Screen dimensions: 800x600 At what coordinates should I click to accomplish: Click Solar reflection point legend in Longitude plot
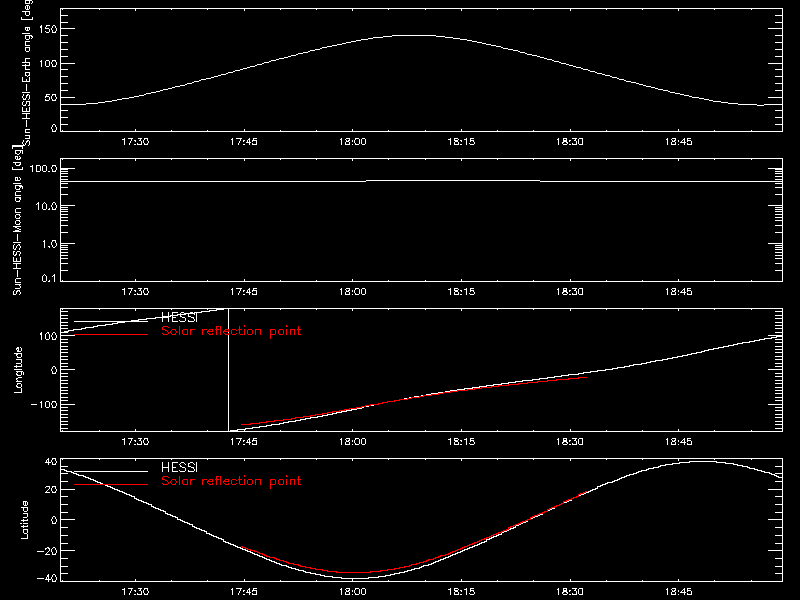click(231, 331)
